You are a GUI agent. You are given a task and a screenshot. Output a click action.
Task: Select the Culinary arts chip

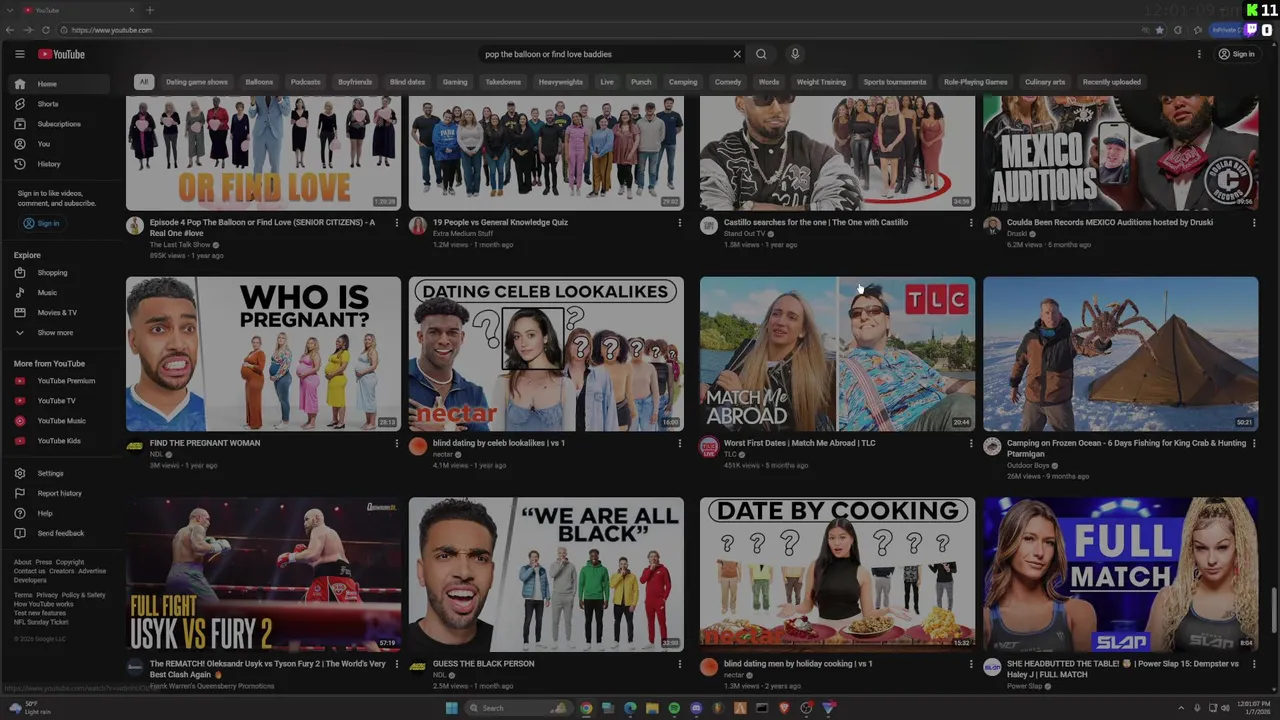[x=1045, y=82]
